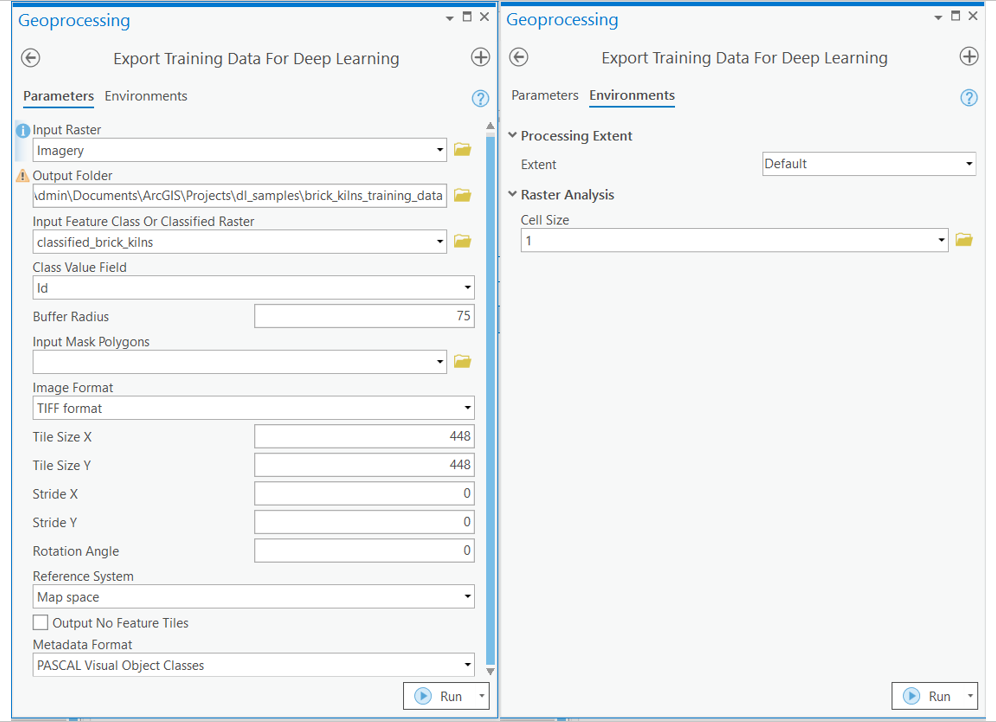This screenshot has height=722, width=996.
Task: Open the Class Value Field dropdown
Action: point(254,288)
